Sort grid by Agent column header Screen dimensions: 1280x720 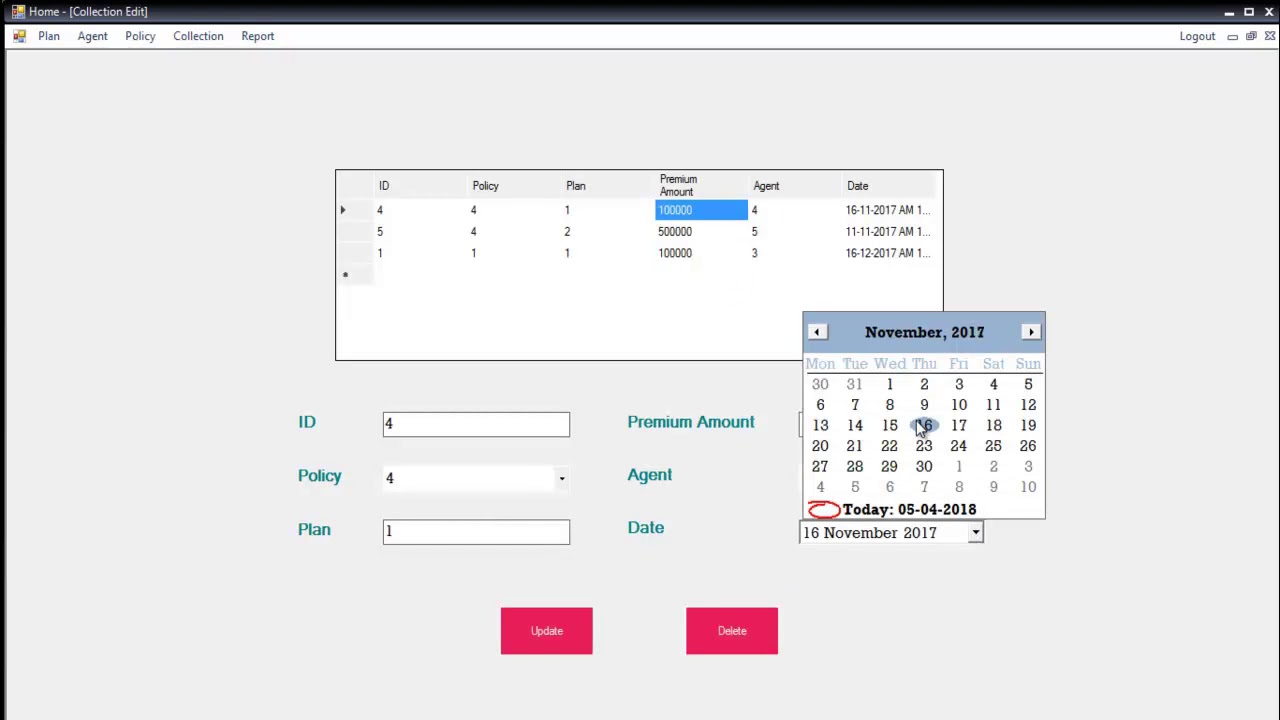[x=795, y=186]
